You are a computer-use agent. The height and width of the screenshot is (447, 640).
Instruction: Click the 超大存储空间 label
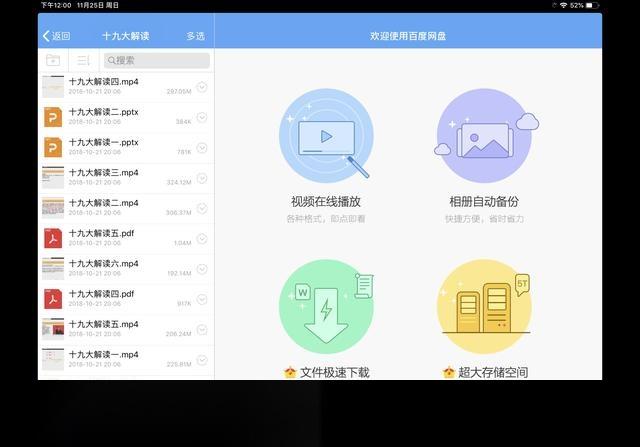tap(493, 372)
